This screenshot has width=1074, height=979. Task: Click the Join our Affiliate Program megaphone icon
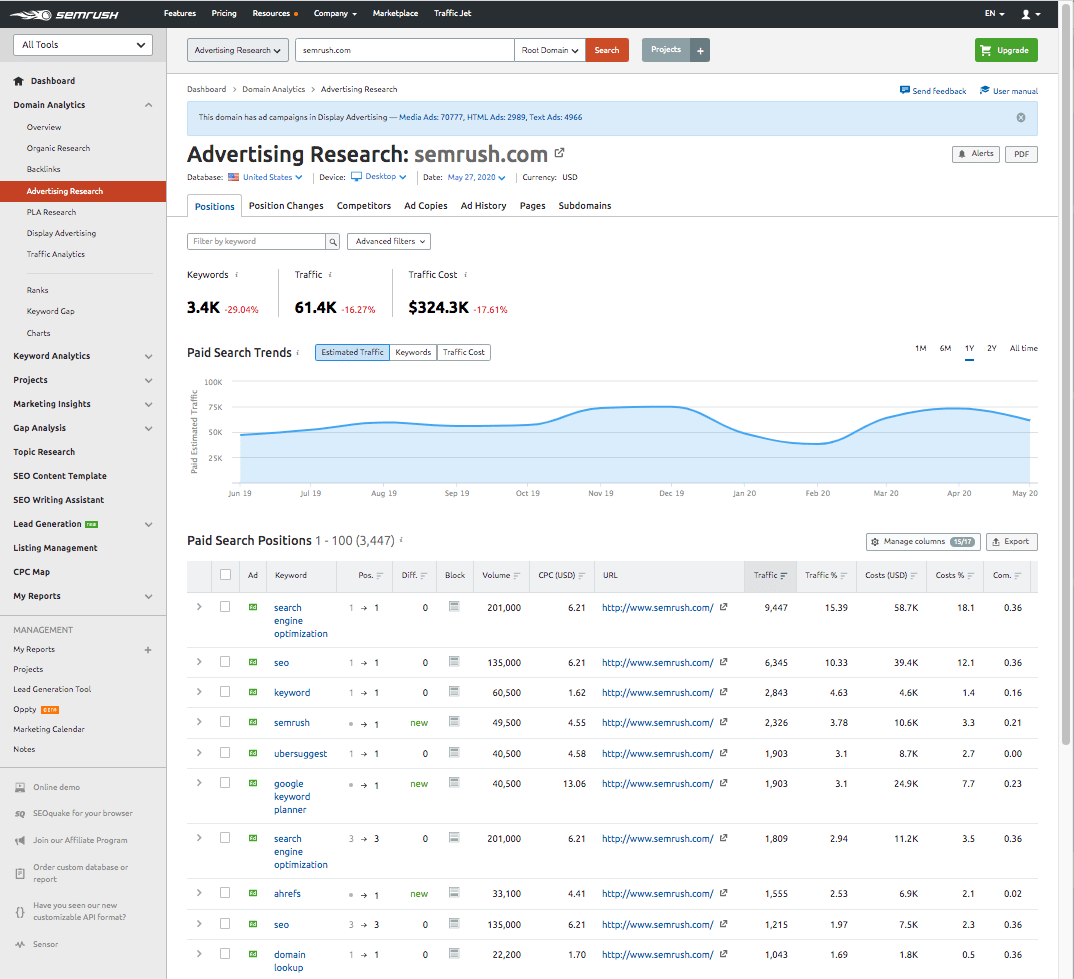coord(20,841)
